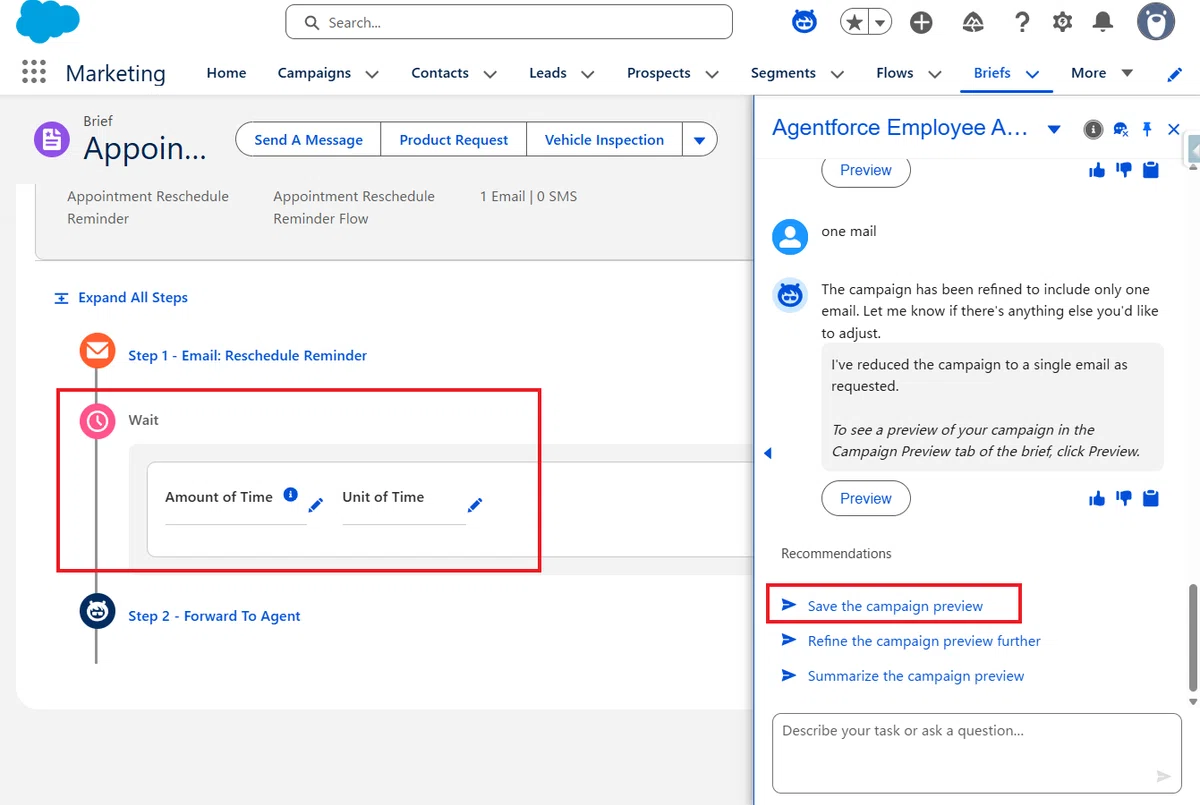Click the Vehicle Inspection button

click(x=604, y=140)
